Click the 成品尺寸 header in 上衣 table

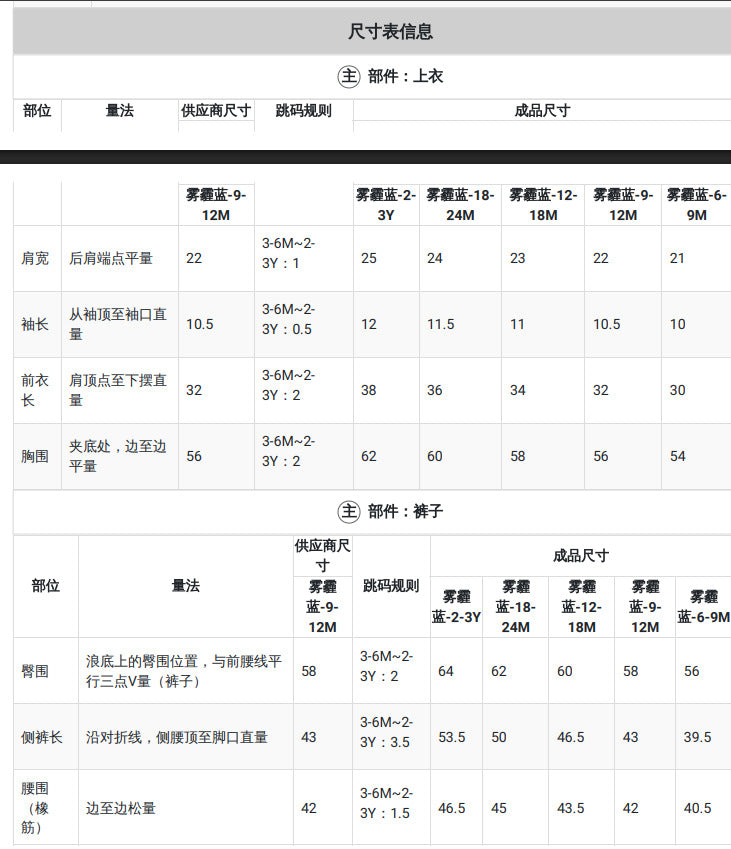coord(542,110)
